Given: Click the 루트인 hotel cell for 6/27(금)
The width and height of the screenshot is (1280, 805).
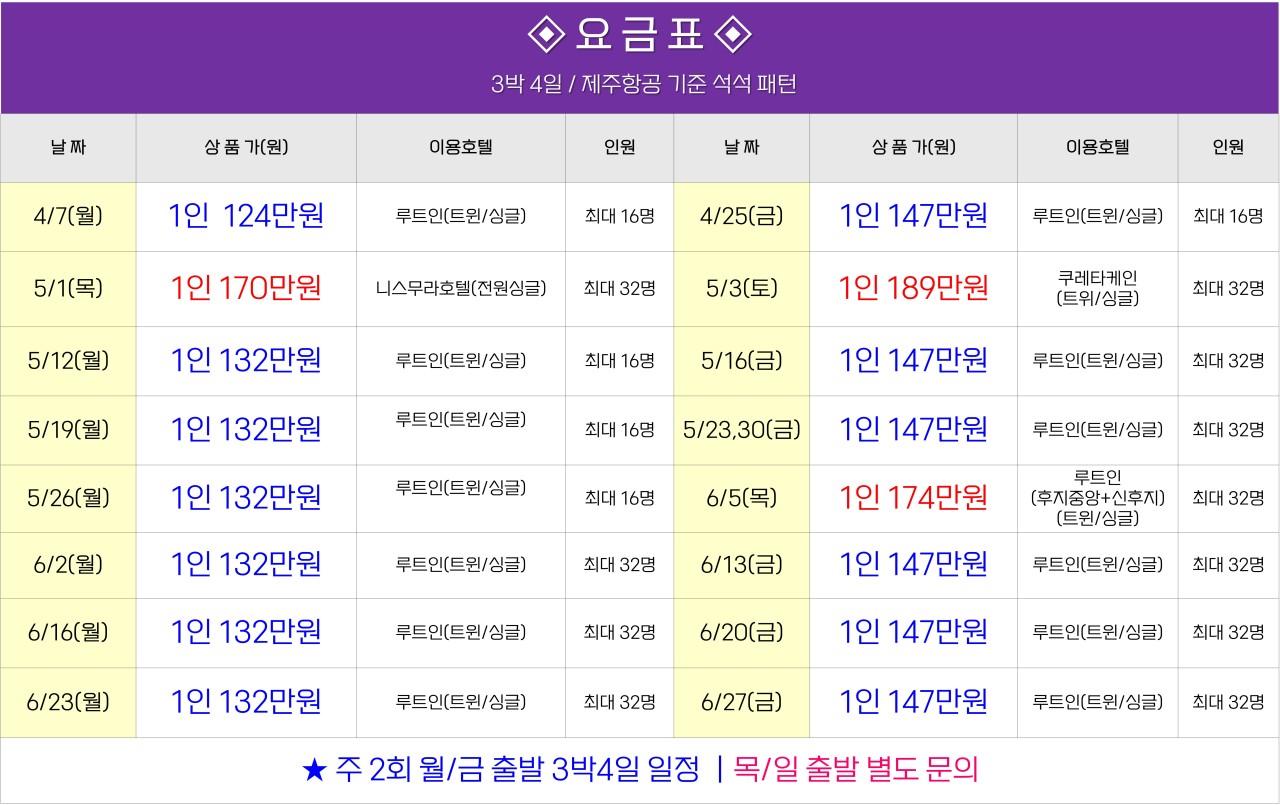Looking at the screenshot, I should (x=1098, y=702).
